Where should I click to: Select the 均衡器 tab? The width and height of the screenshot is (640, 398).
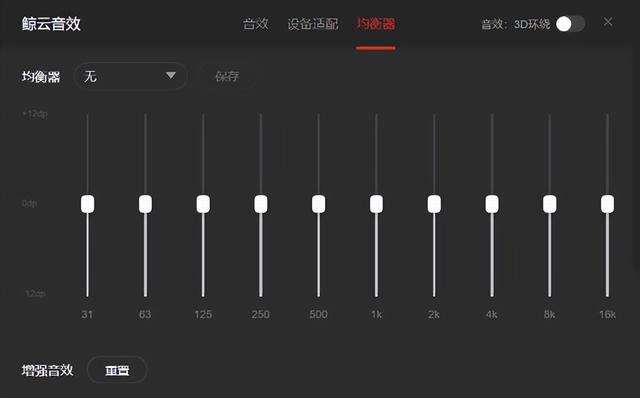coord(376,24)
